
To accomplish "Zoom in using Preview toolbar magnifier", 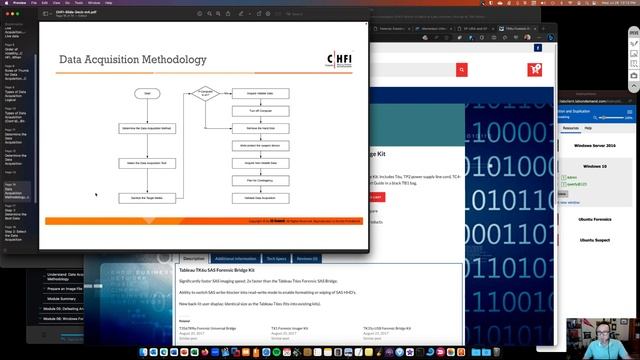I will pyautogui.click(x=218, y=13).
